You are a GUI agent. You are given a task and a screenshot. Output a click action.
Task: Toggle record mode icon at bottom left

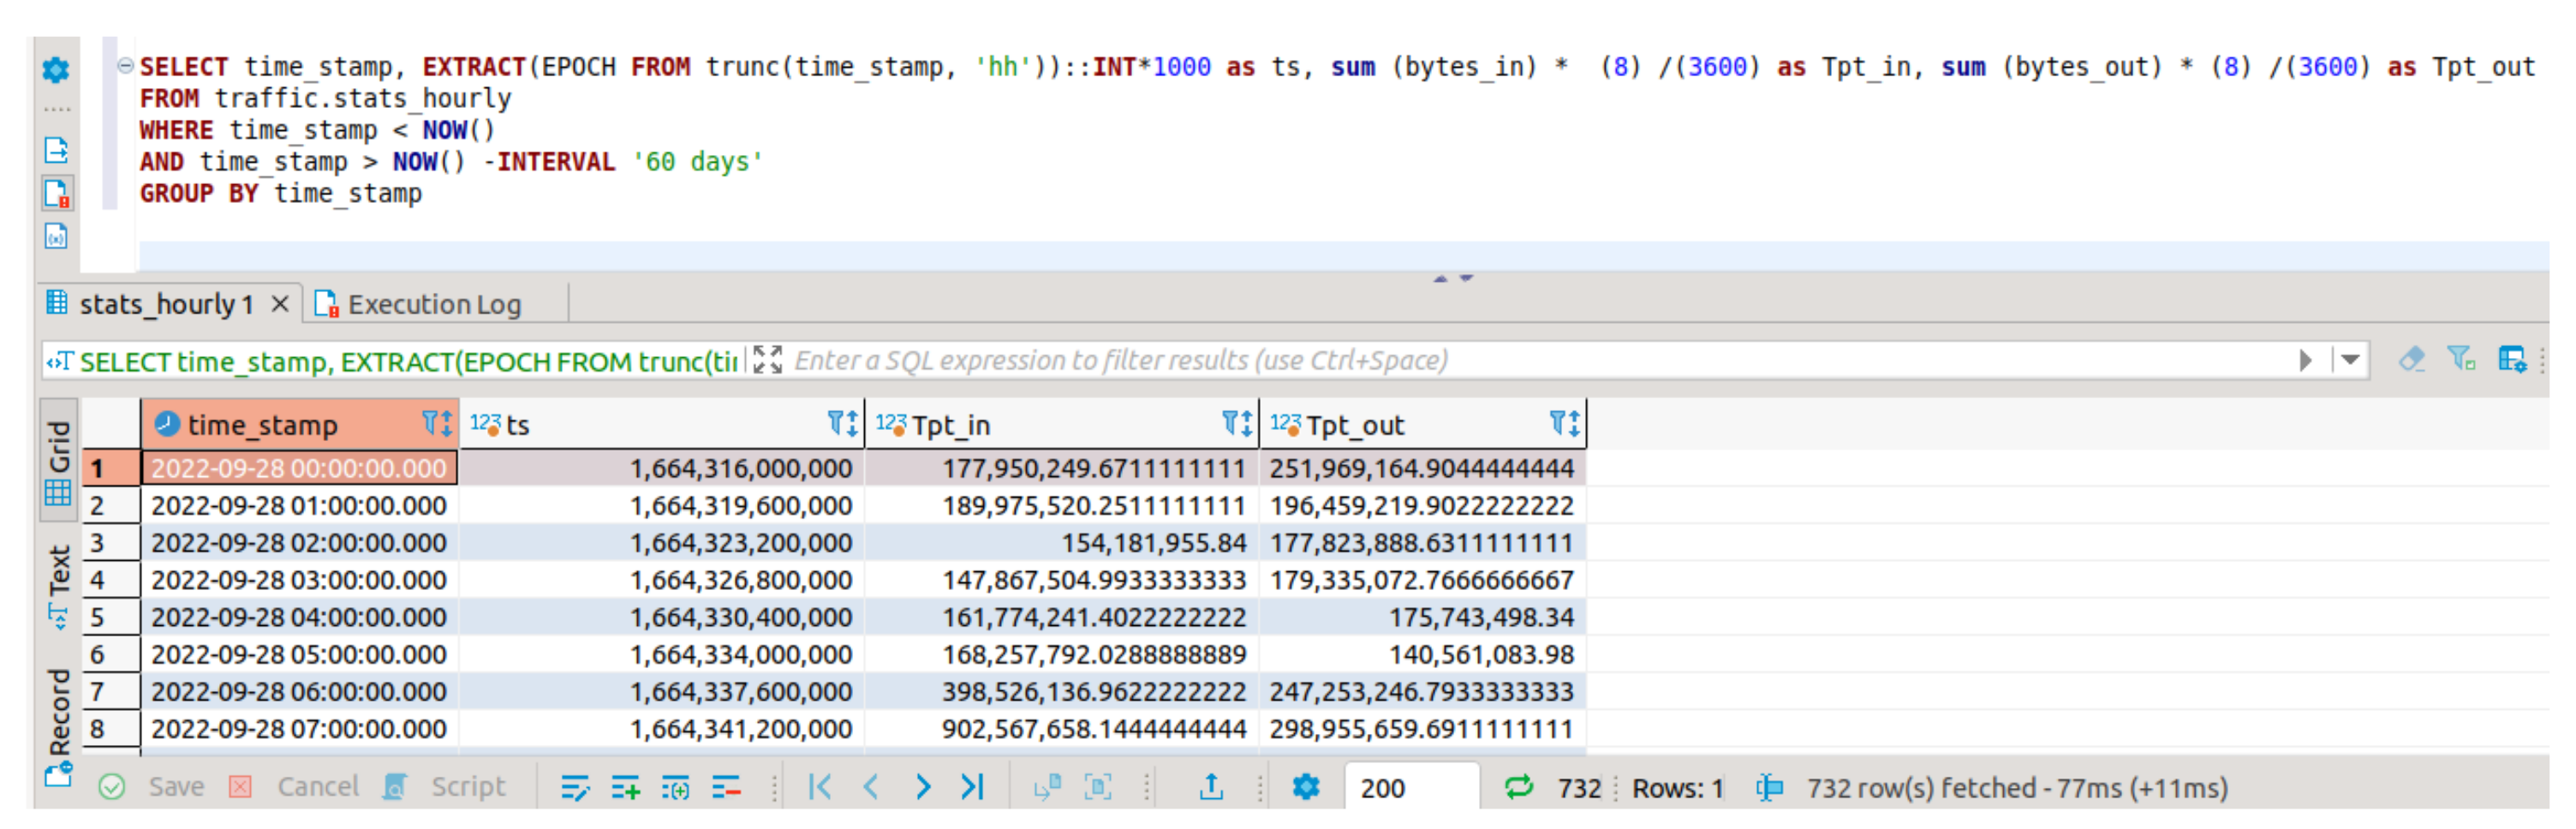click(58, 775)
